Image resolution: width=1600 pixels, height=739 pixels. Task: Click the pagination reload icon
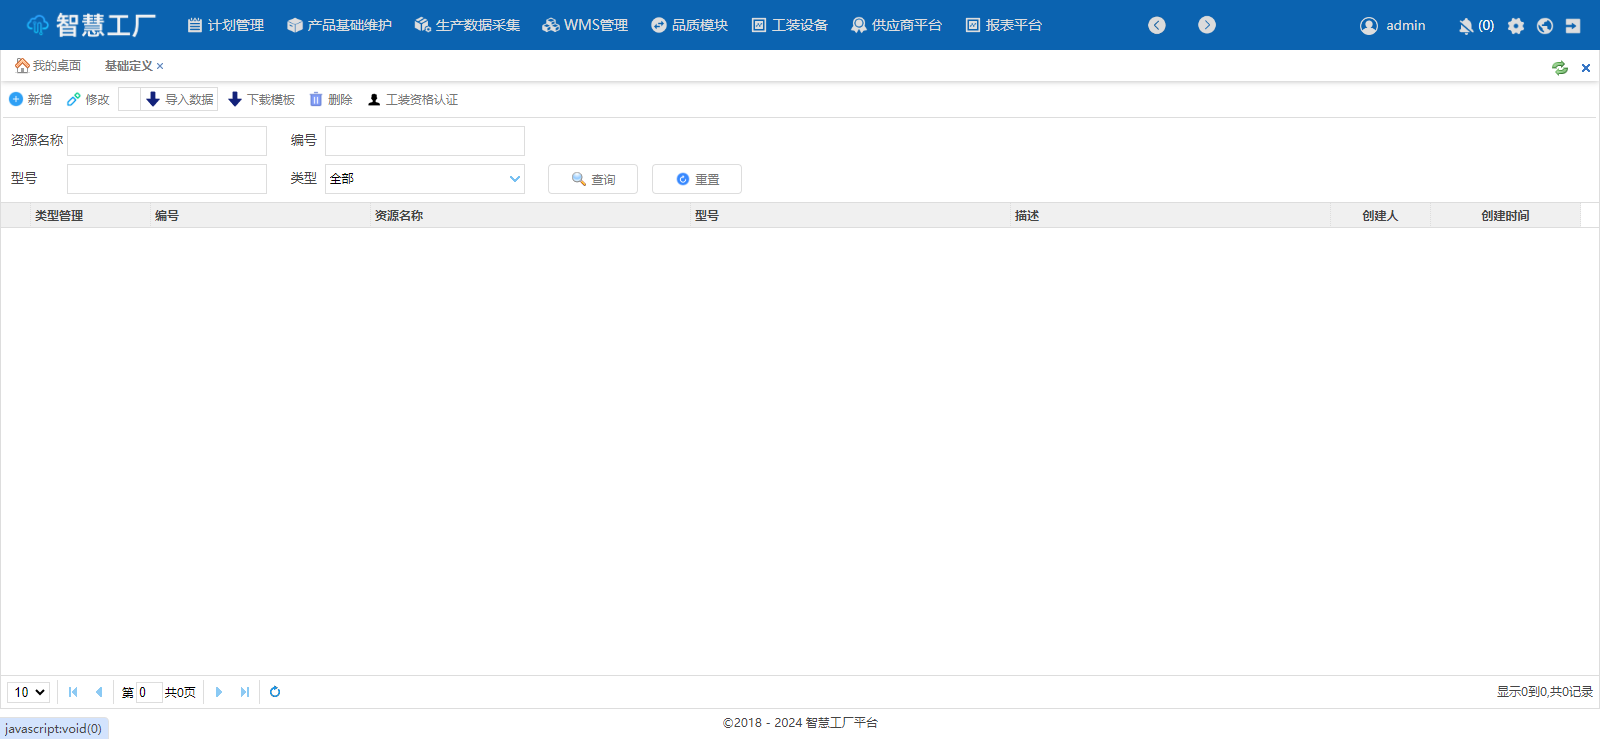tap(275, 692)
